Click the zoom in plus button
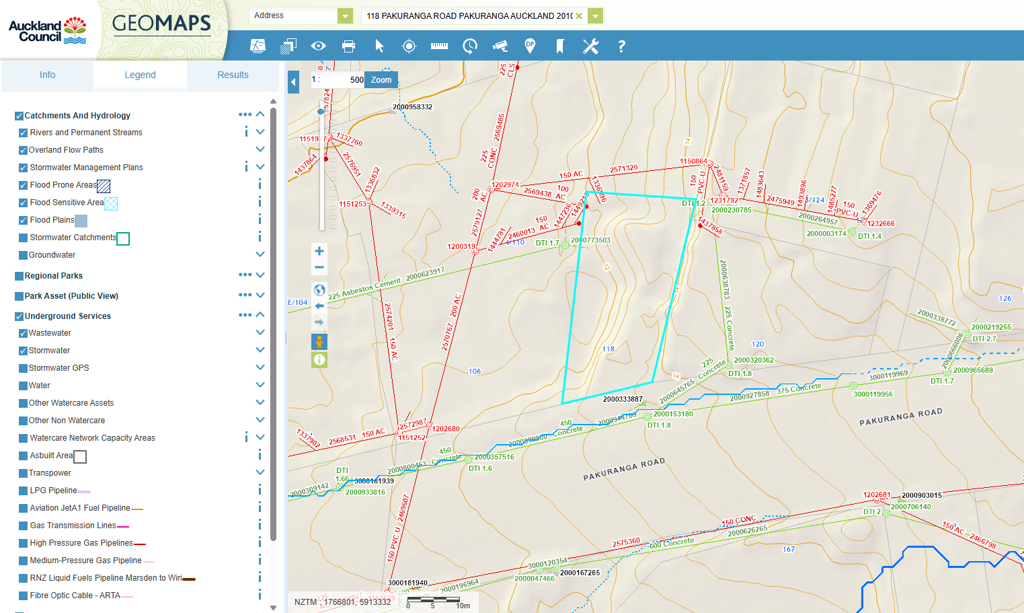Screen dimensions: 1024x613 click(x=320, y=251)
